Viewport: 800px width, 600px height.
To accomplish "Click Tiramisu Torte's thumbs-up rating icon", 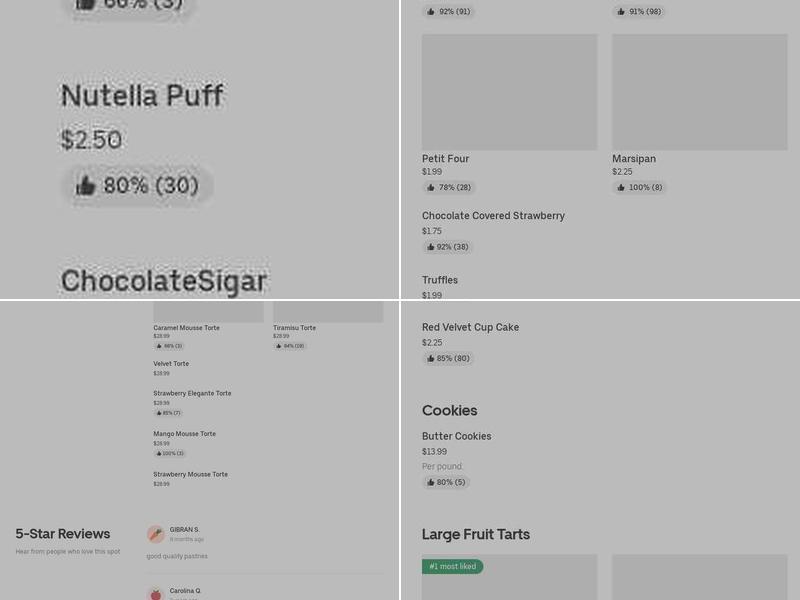I will point(279,346).
